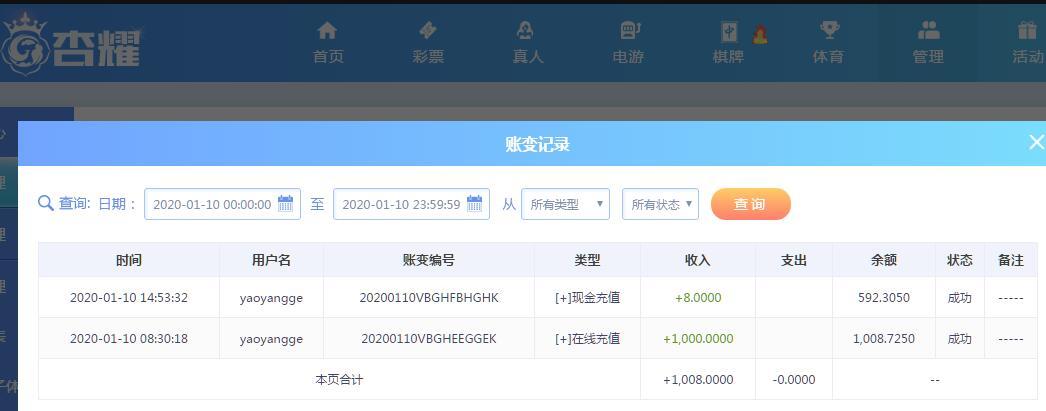
Task: Open the 管理 management people icon
Action: (928, 31)
